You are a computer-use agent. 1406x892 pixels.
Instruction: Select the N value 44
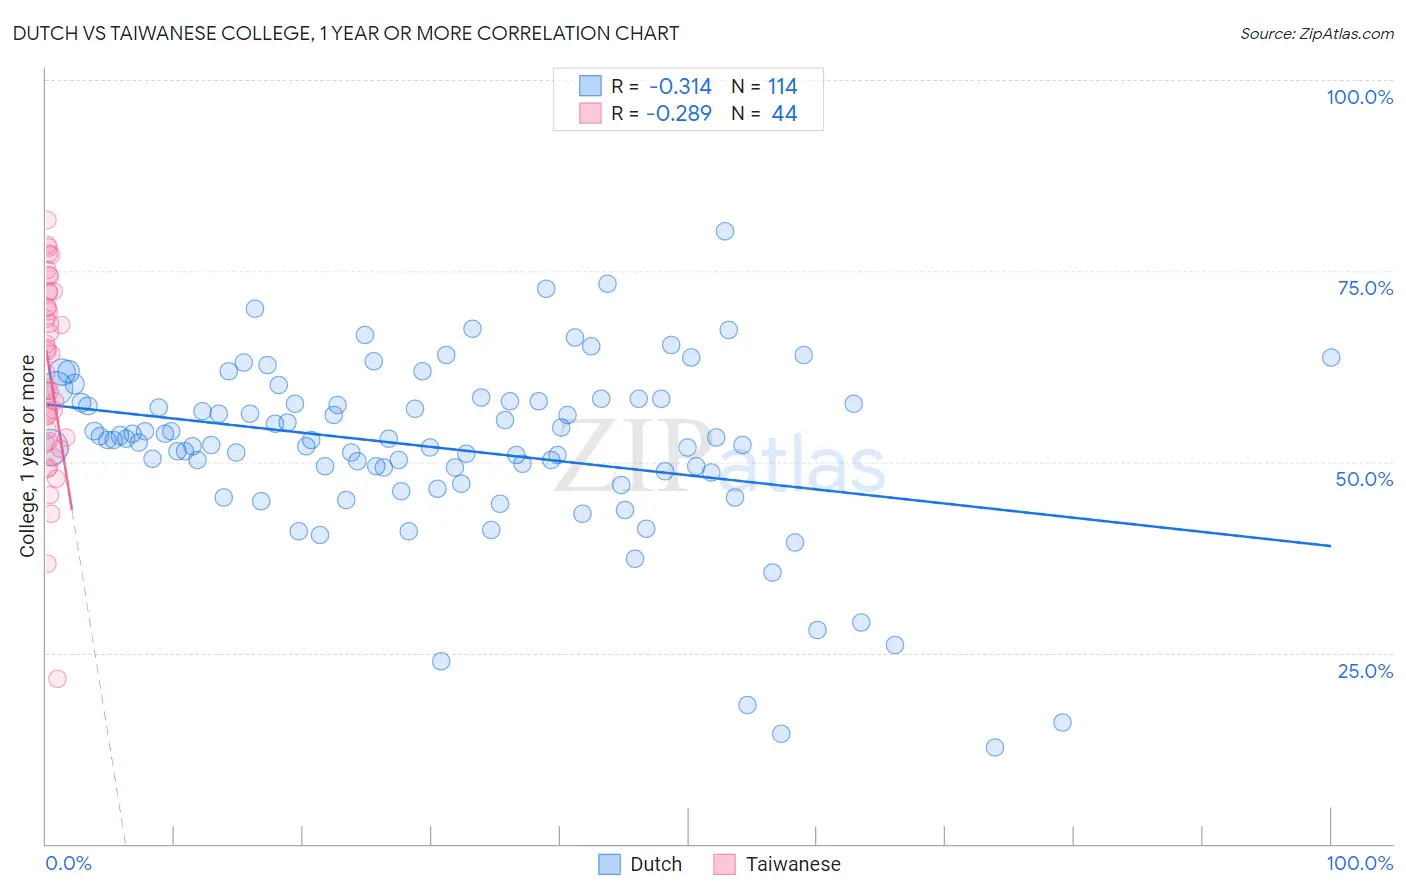click(784, 113)
